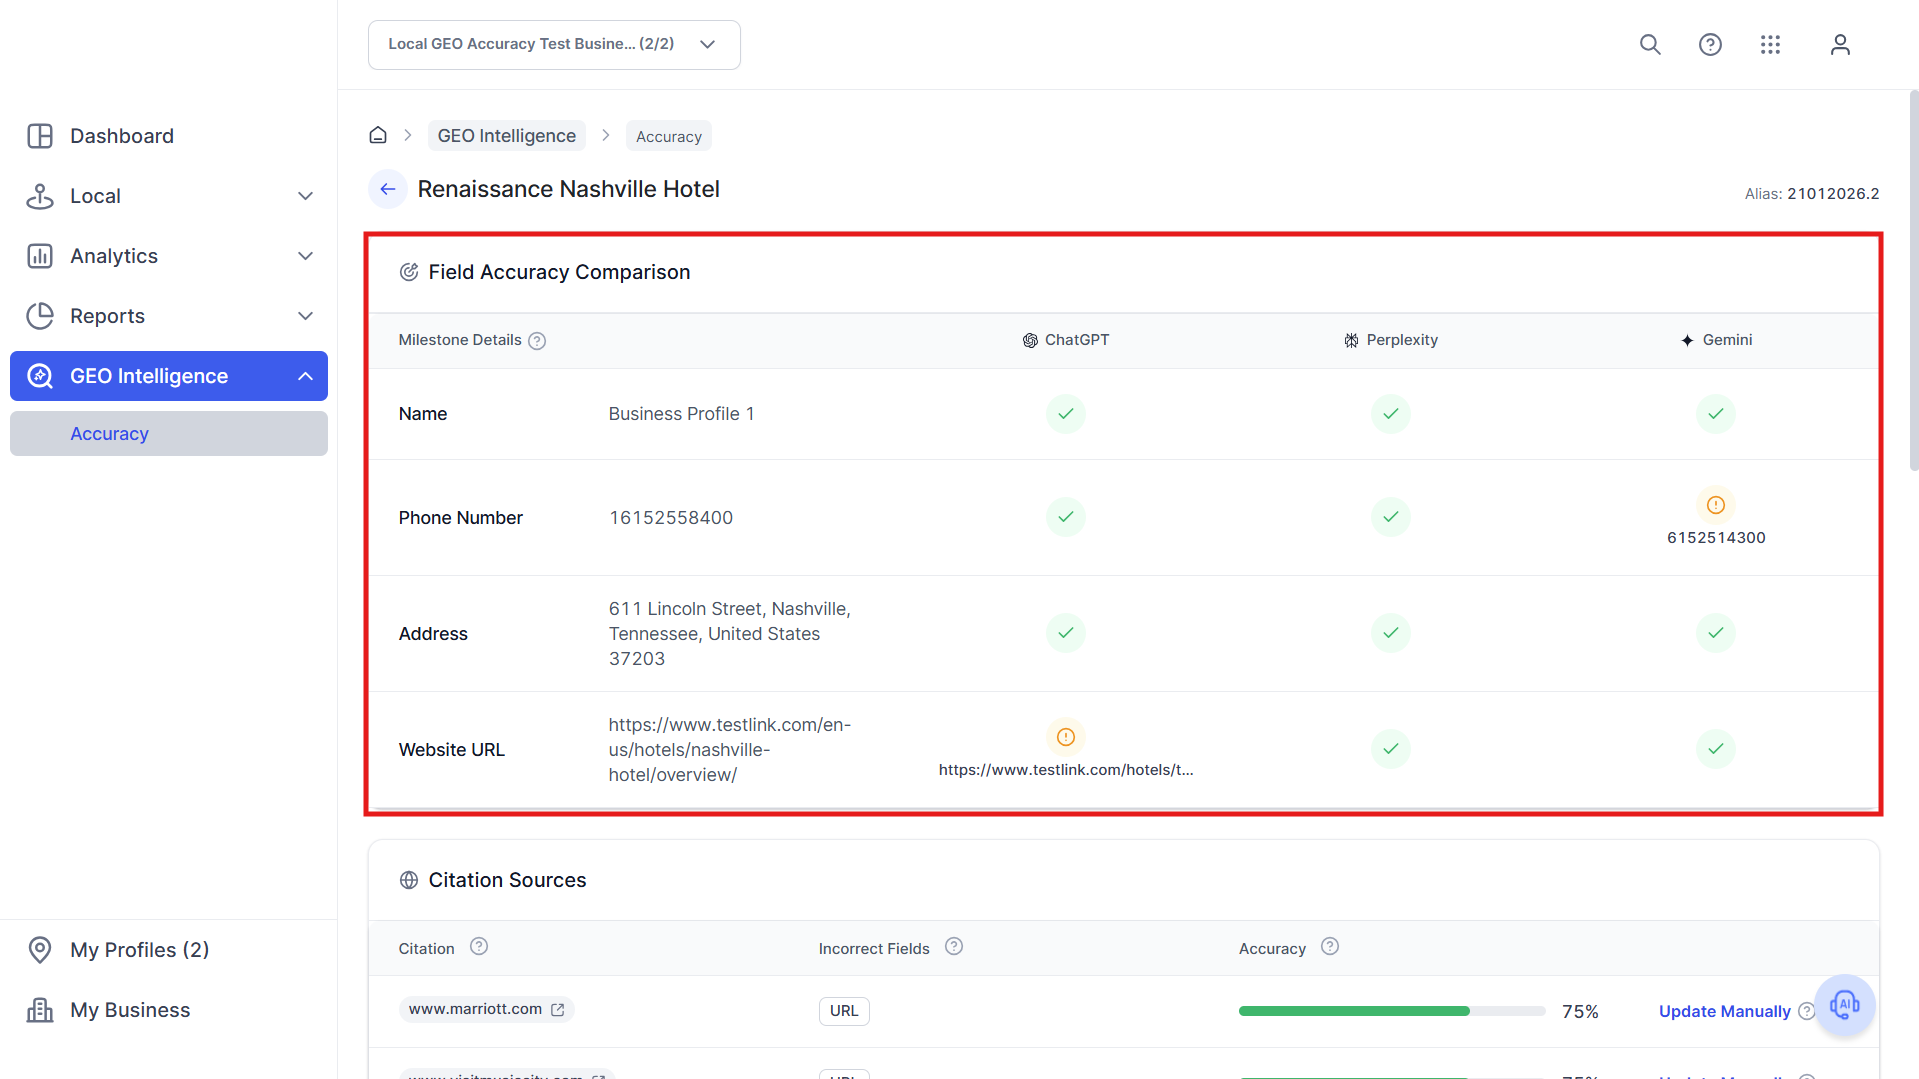Click the page vertical scrollbar
The height and width of the screenshot is (1079, 1919).
[x=1913, y=280]
